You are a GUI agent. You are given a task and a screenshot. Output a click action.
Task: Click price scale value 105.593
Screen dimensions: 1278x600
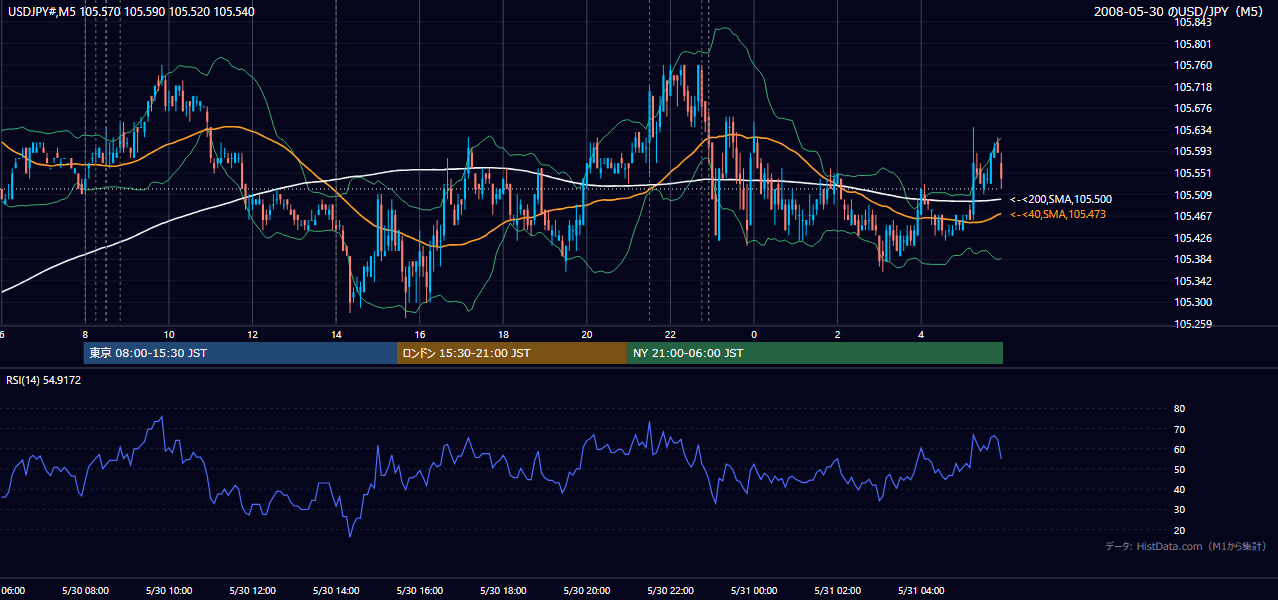tap(1194, 152)
